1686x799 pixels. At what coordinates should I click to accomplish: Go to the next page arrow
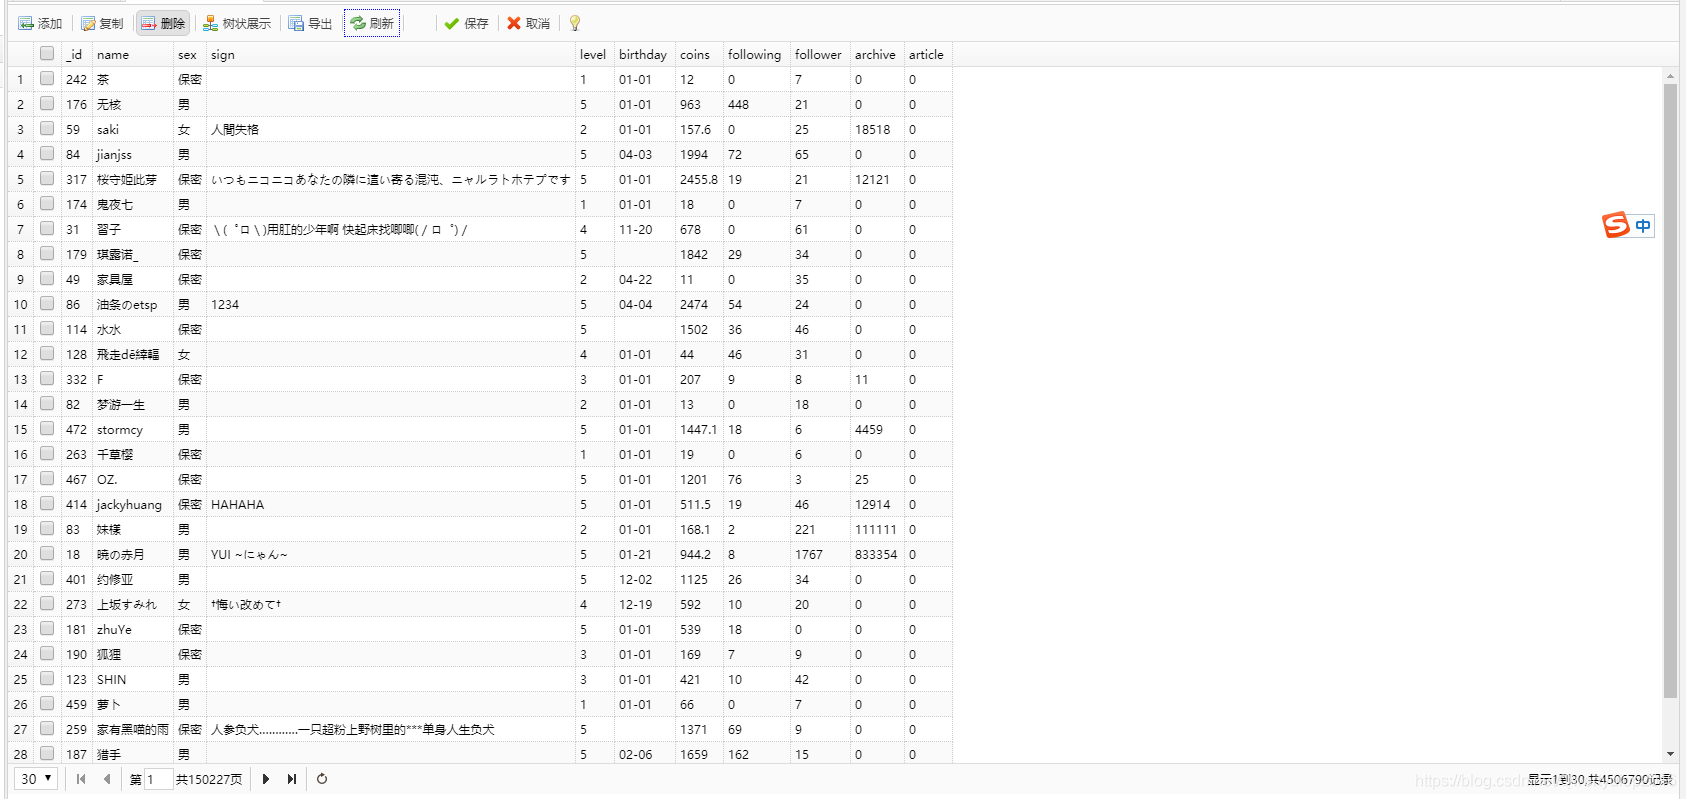click(x=266, y=779)
